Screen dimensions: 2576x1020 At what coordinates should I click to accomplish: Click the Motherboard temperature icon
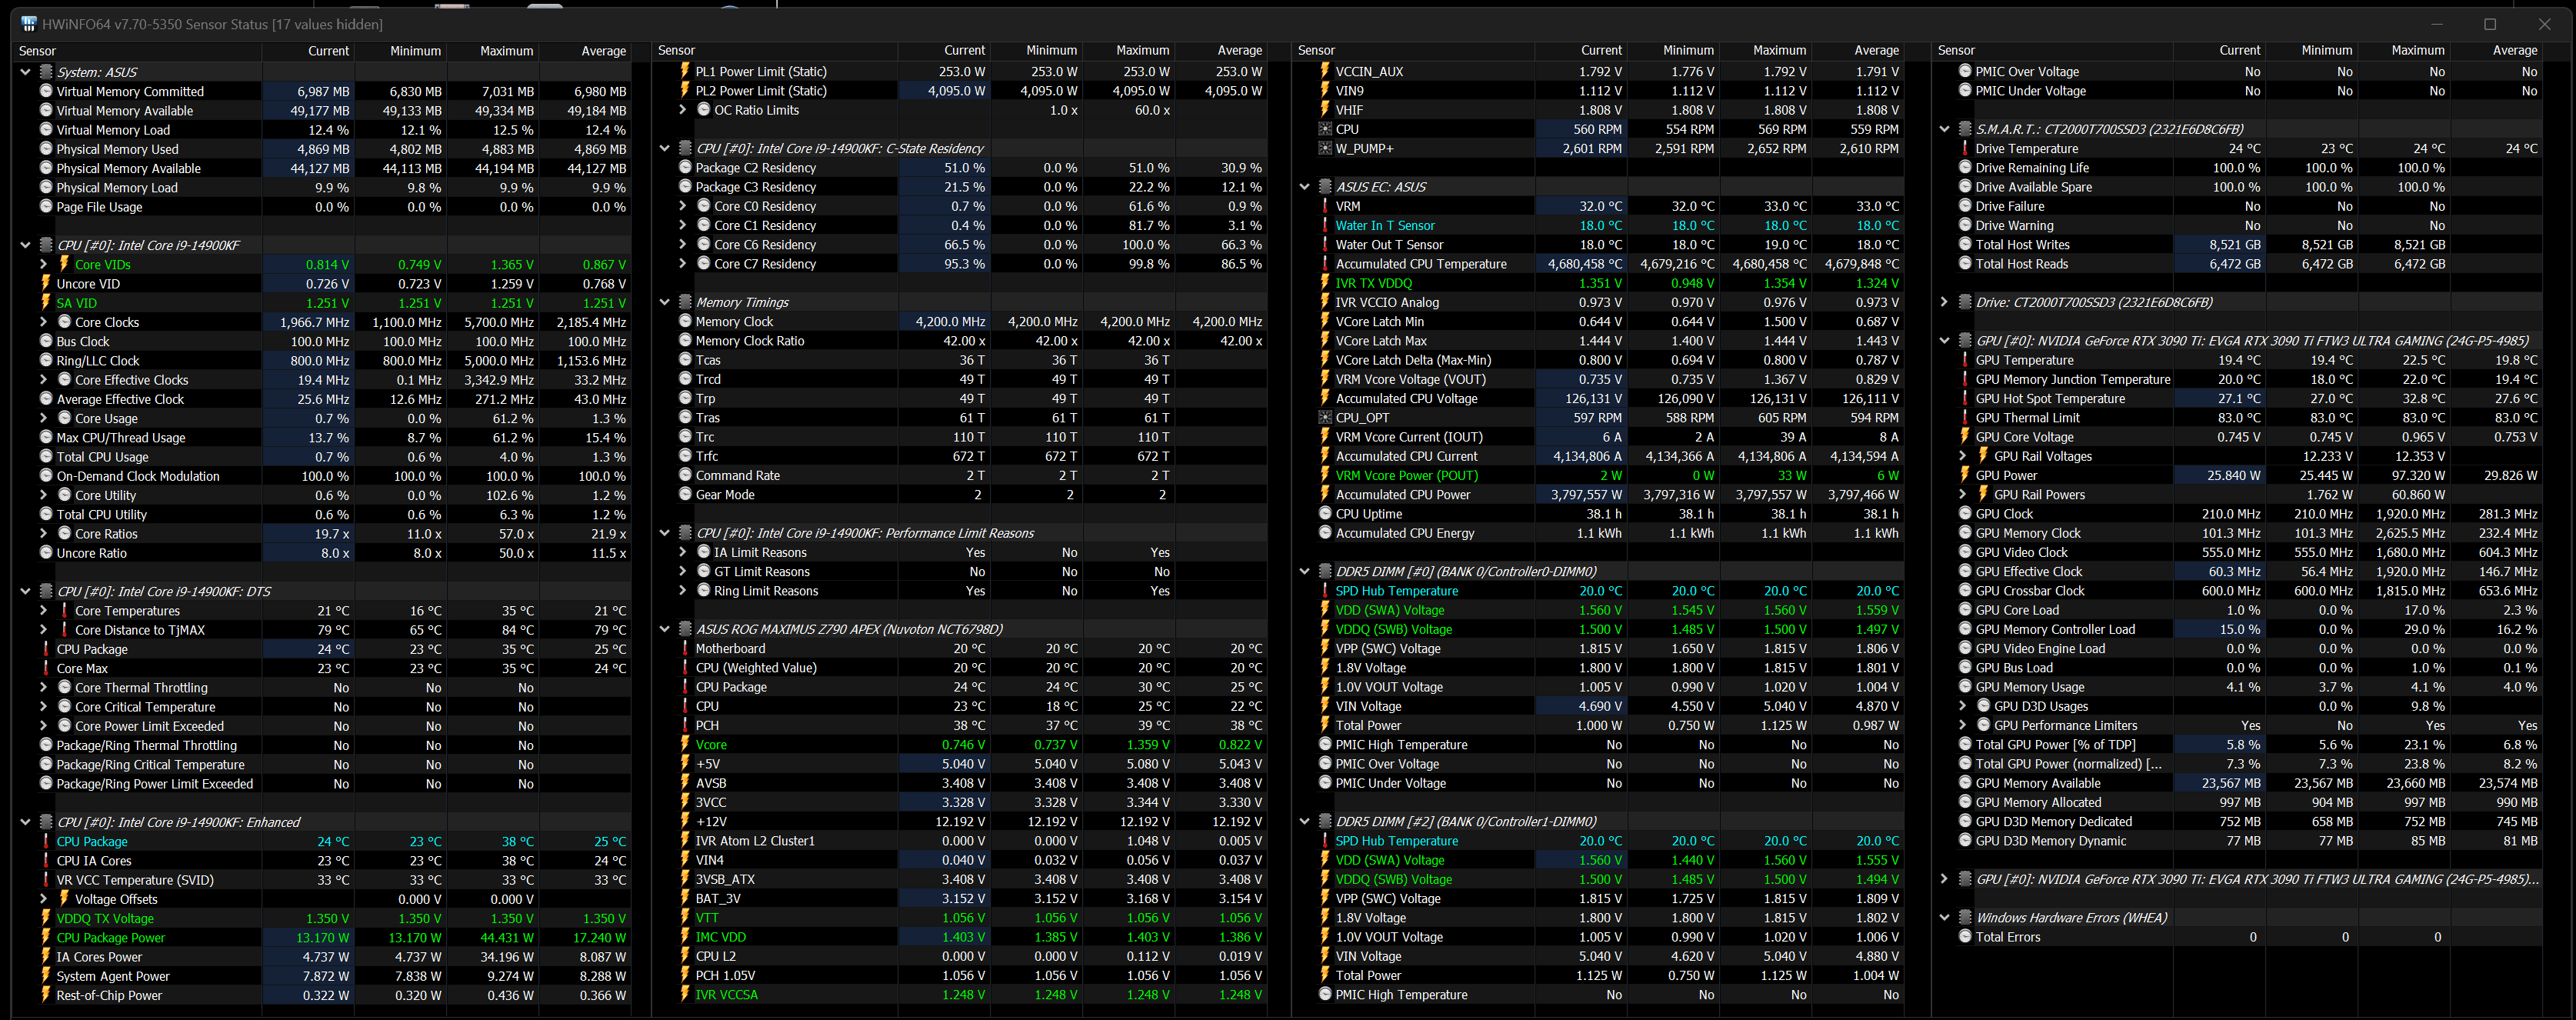point(685,648)
